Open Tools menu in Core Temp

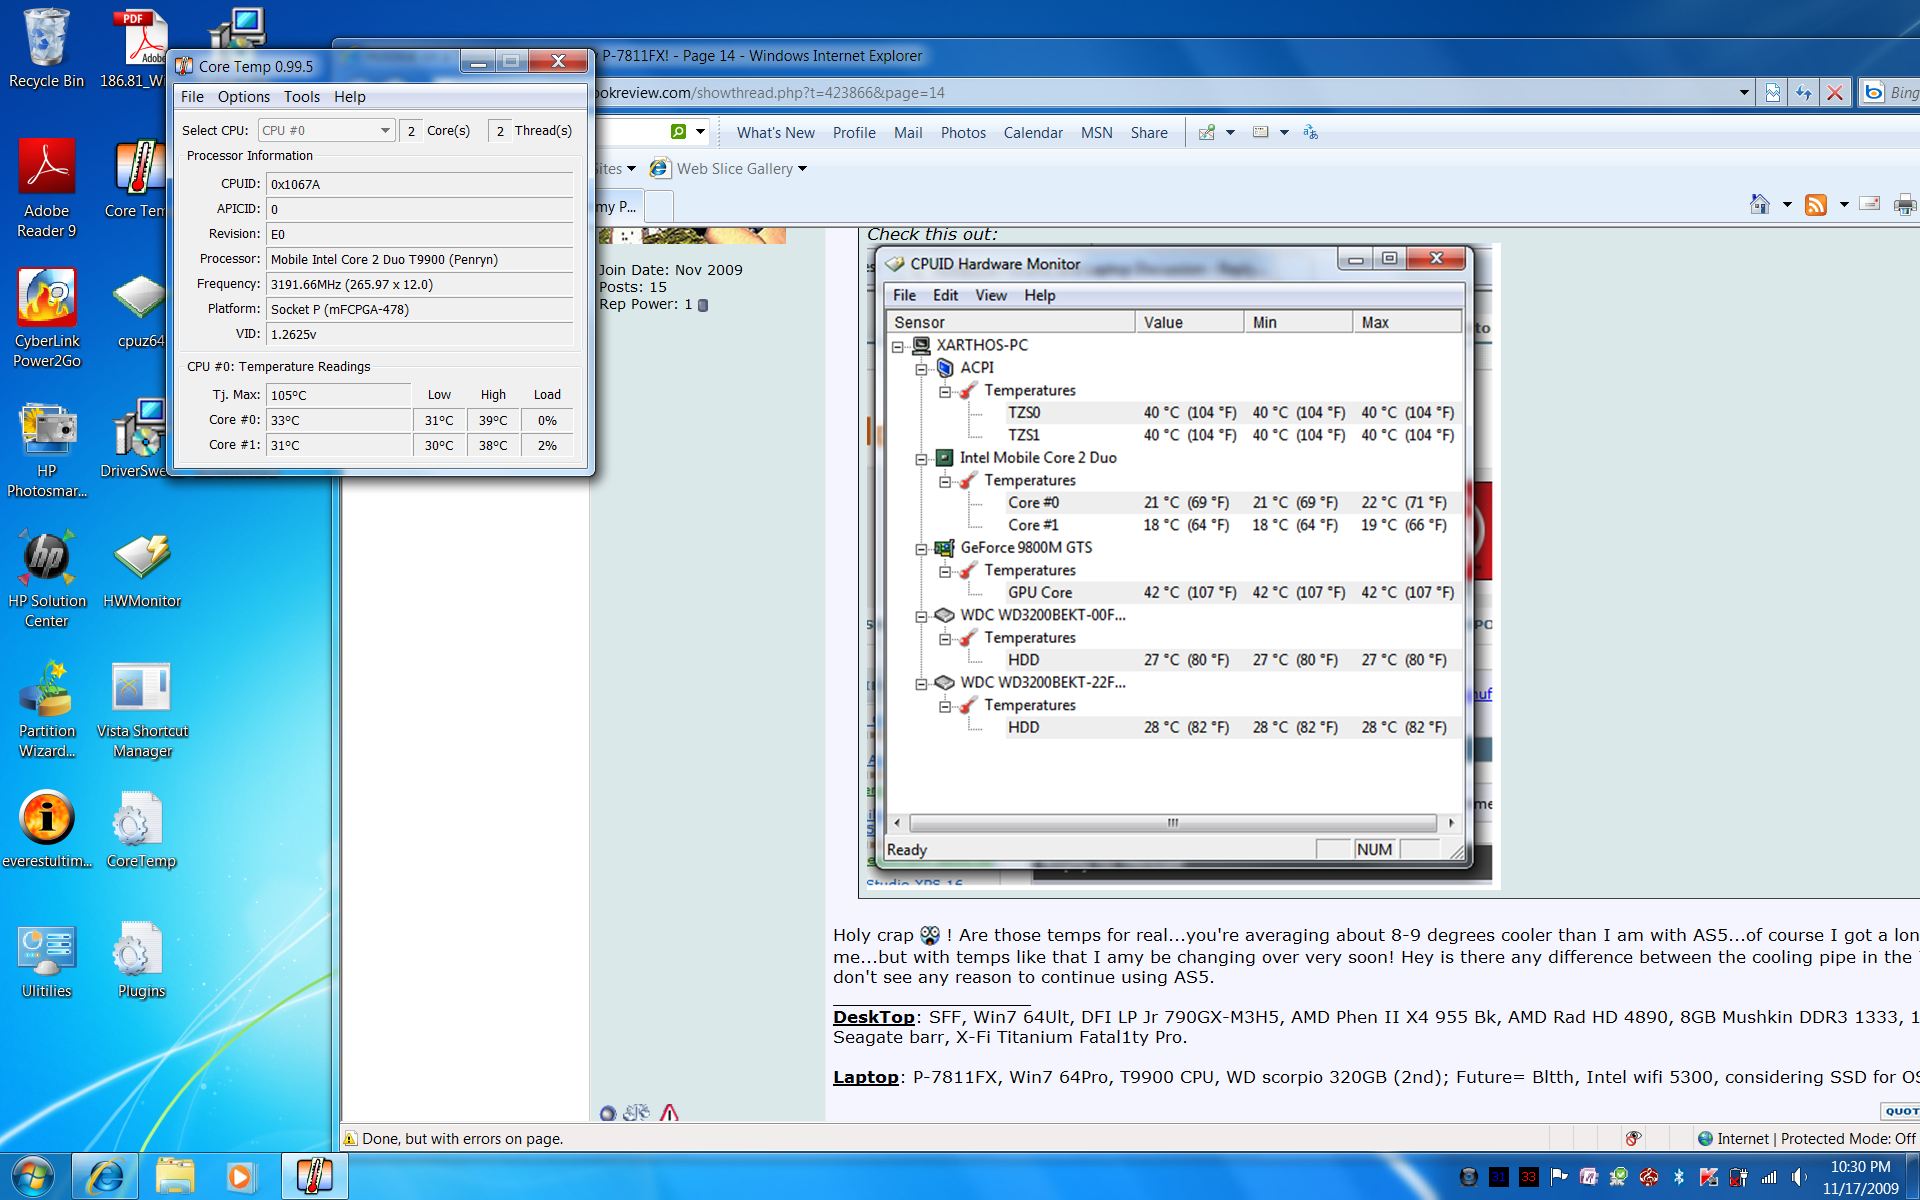click(x=302, y=97)
